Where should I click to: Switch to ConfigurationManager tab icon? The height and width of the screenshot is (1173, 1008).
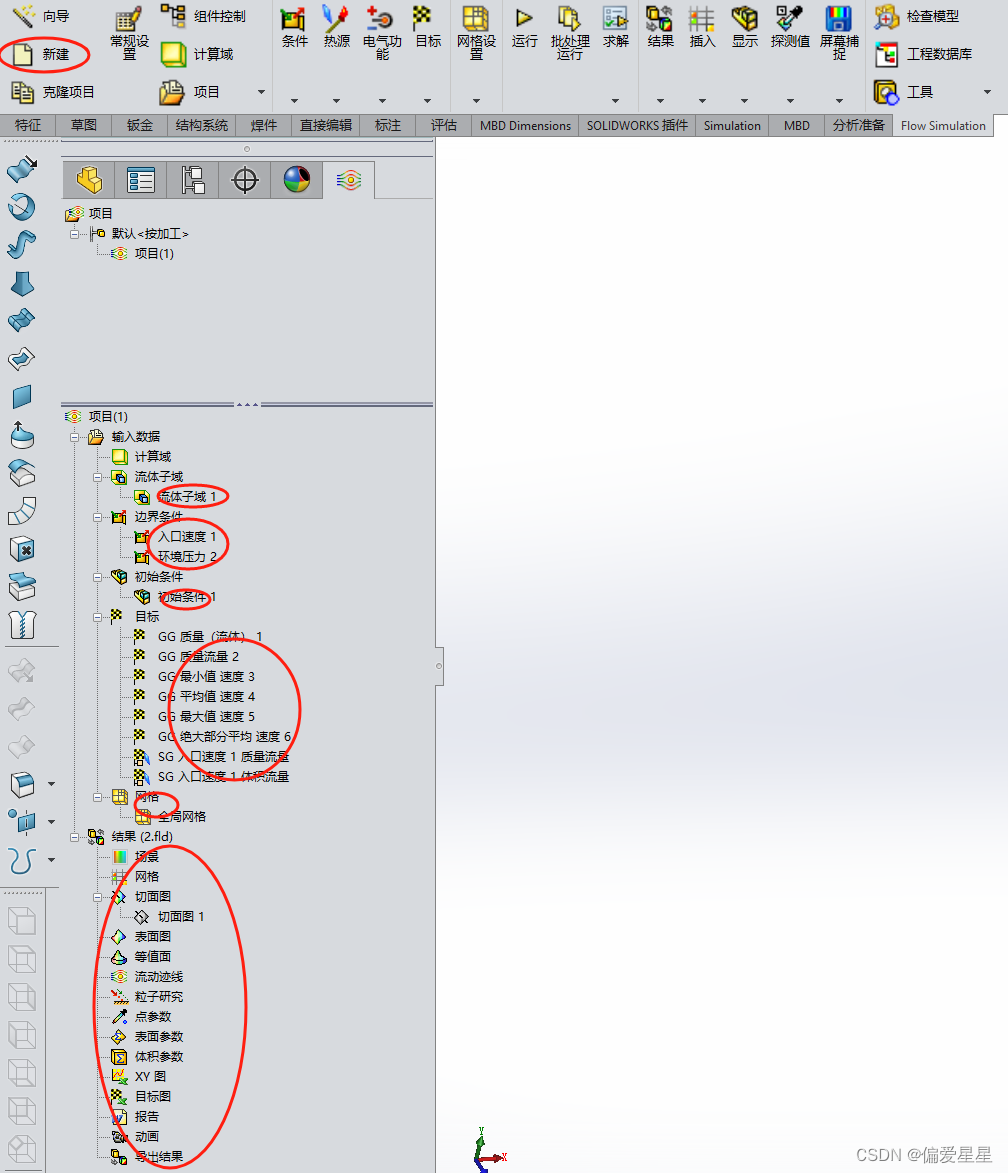coord(193,180)
